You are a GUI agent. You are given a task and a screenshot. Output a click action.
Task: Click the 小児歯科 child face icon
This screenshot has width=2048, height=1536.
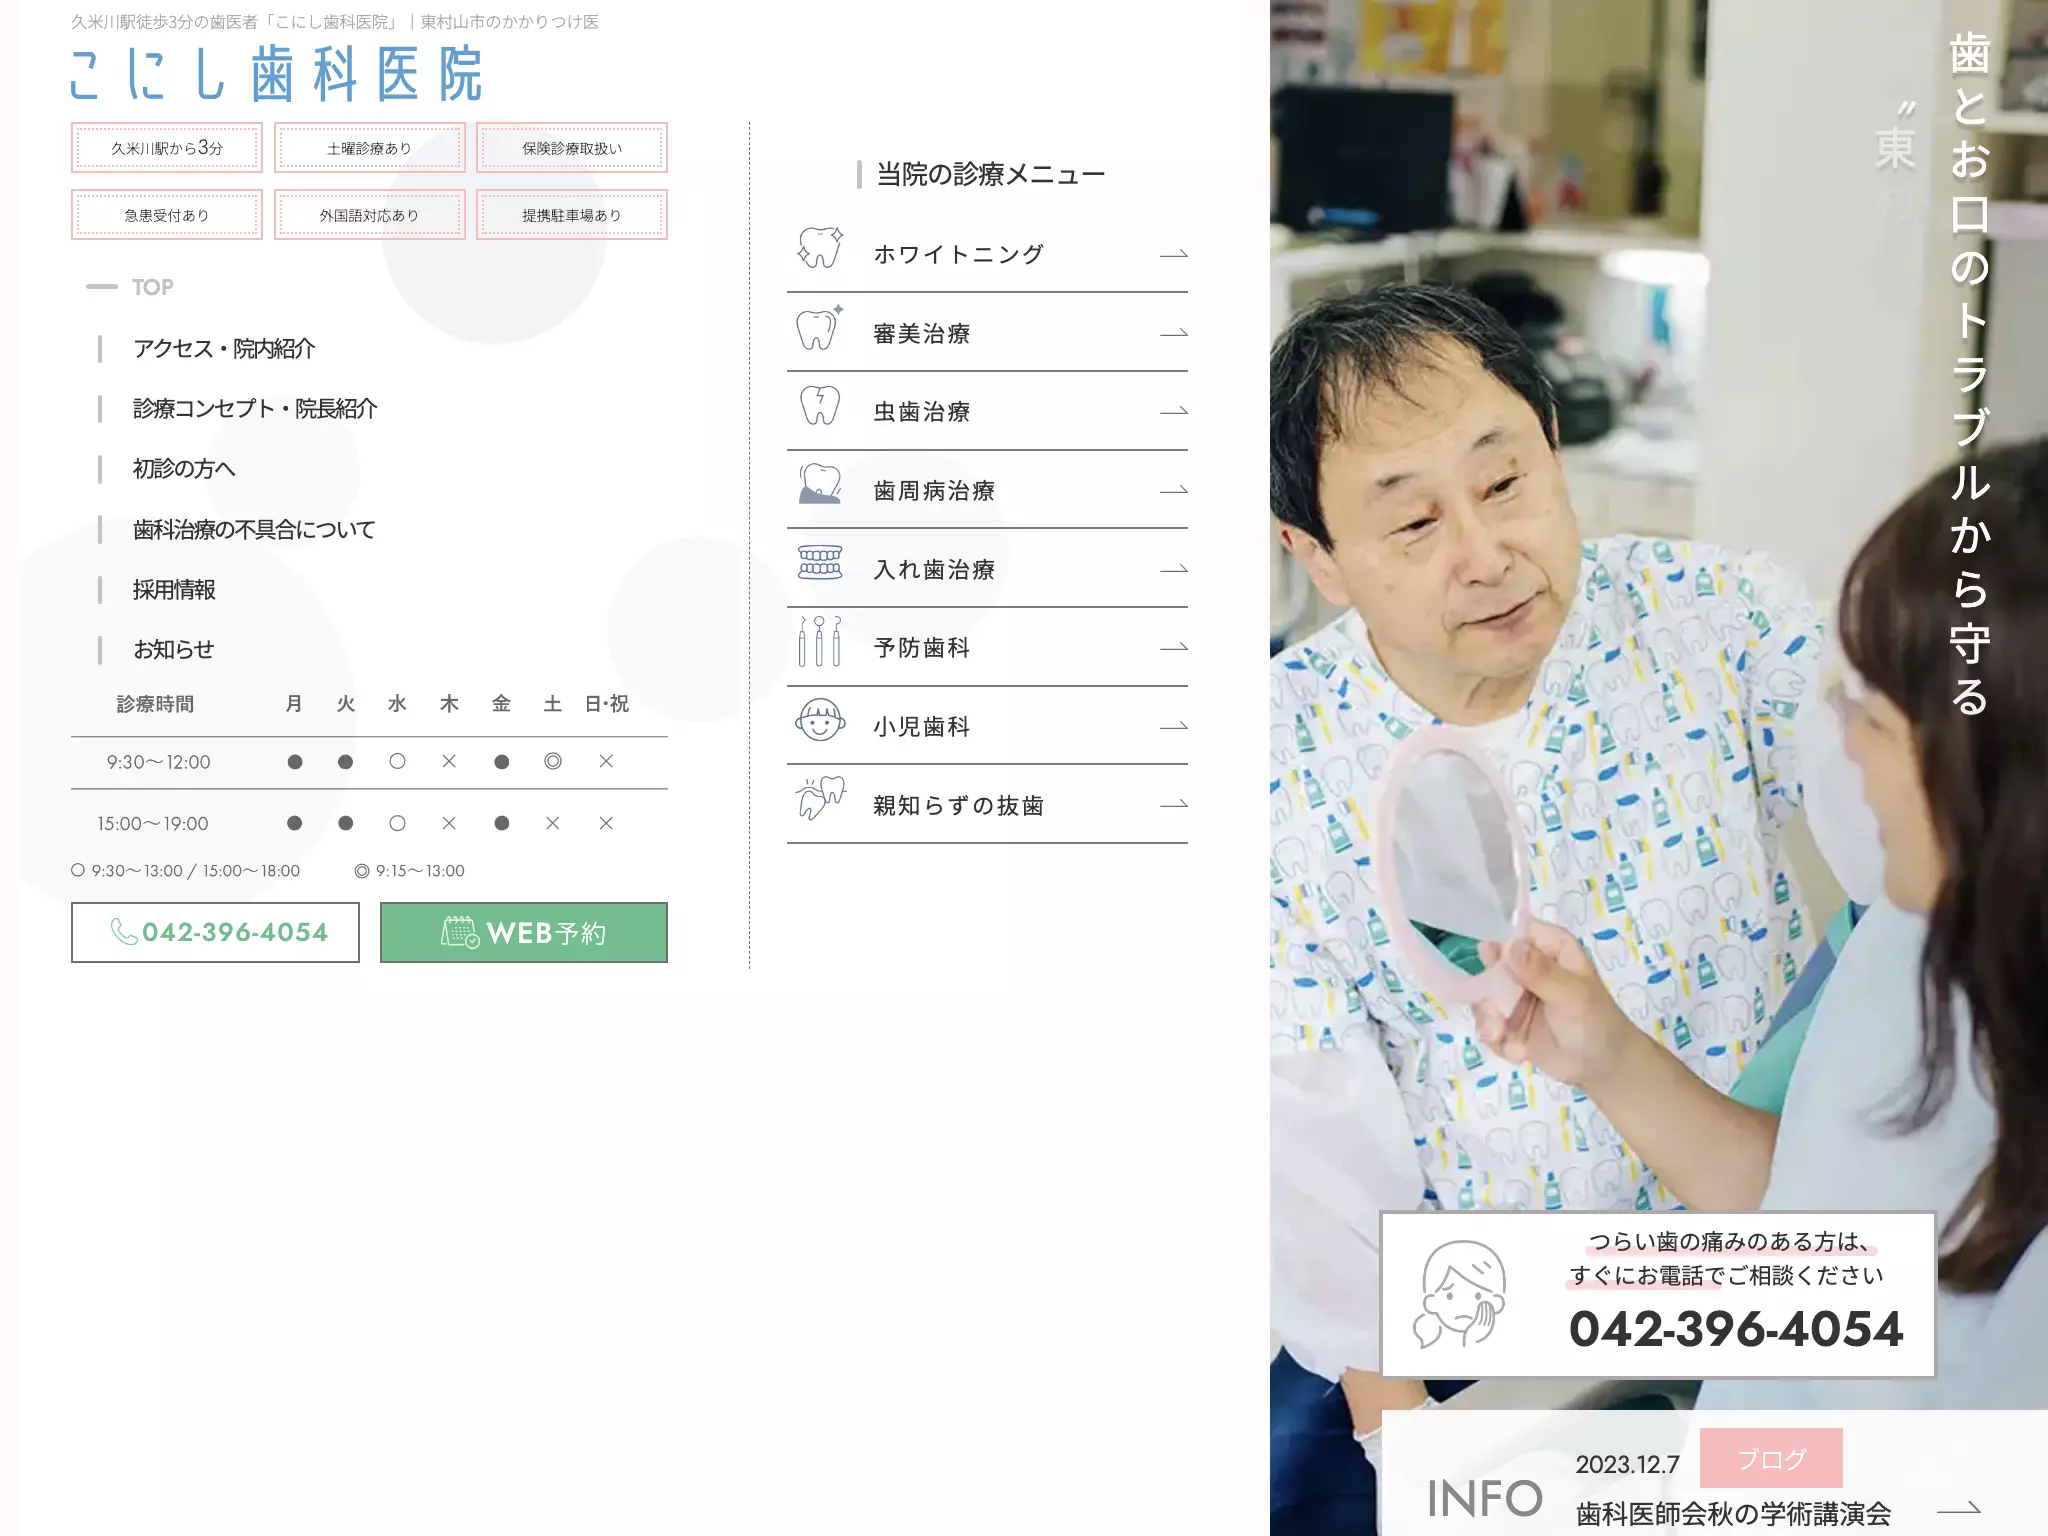820,720
